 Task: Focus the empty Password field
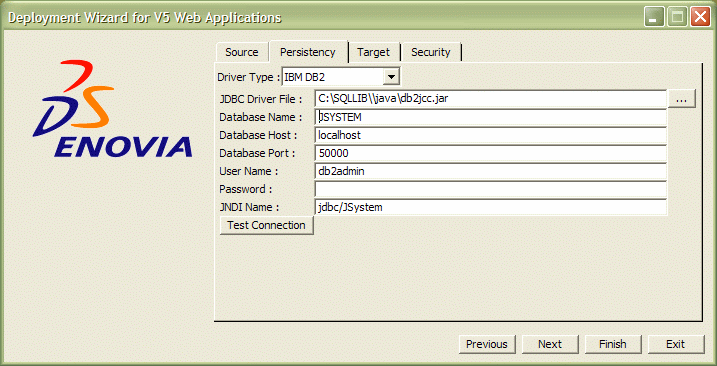click(x=490, y=189)
